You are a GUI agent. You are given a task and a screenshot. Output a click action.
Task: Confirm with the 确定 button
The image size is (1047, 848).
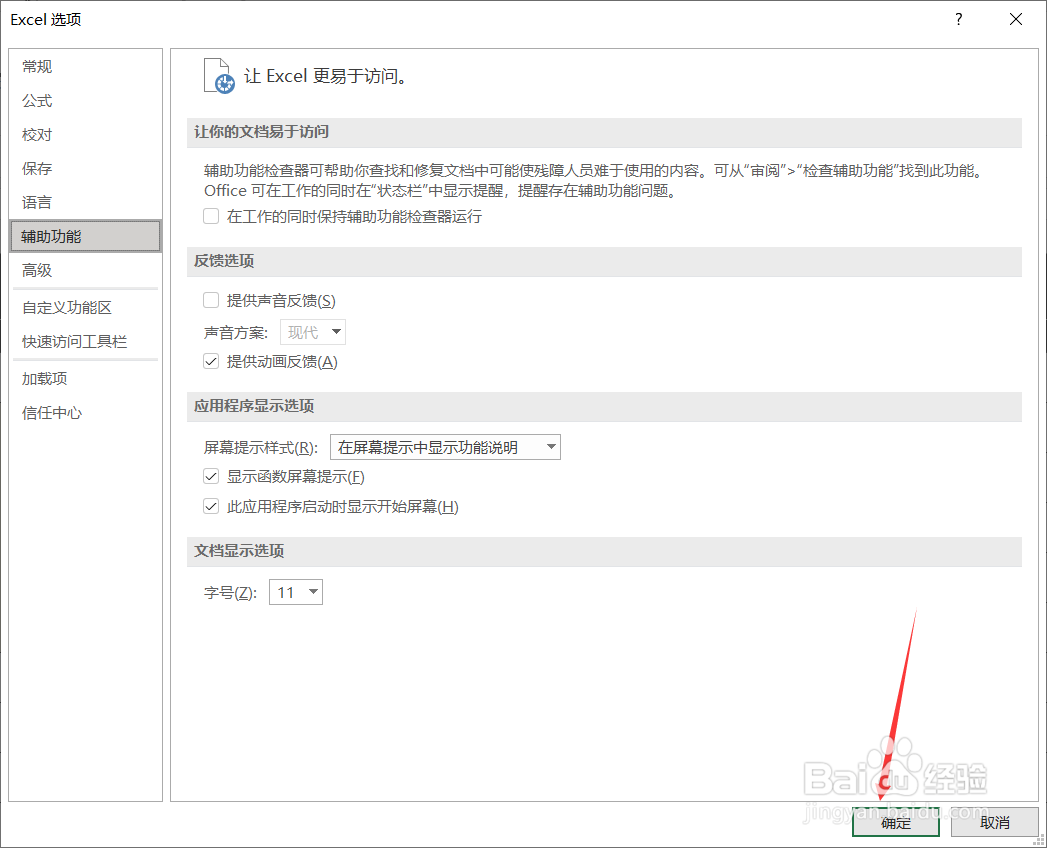click(895, 823)
